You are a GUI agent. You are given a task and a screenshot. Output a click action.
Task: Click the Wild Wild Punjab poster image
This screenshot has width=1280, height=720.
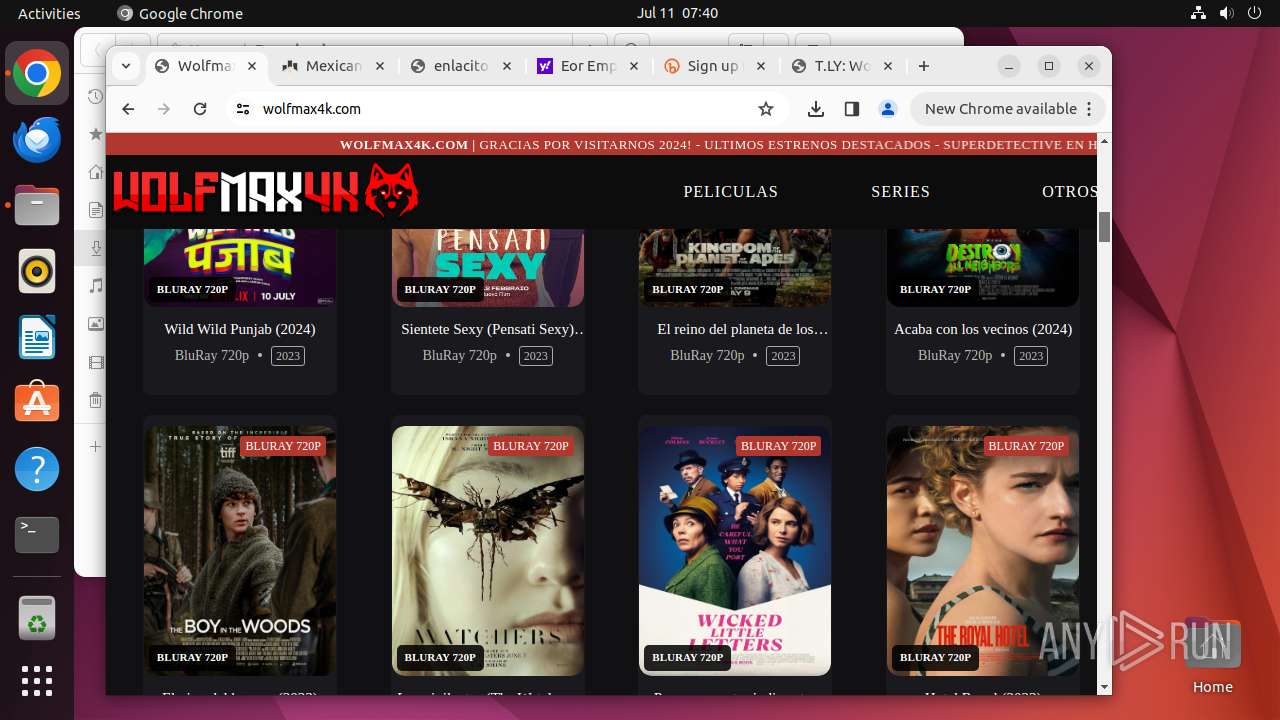pos(240,267)
